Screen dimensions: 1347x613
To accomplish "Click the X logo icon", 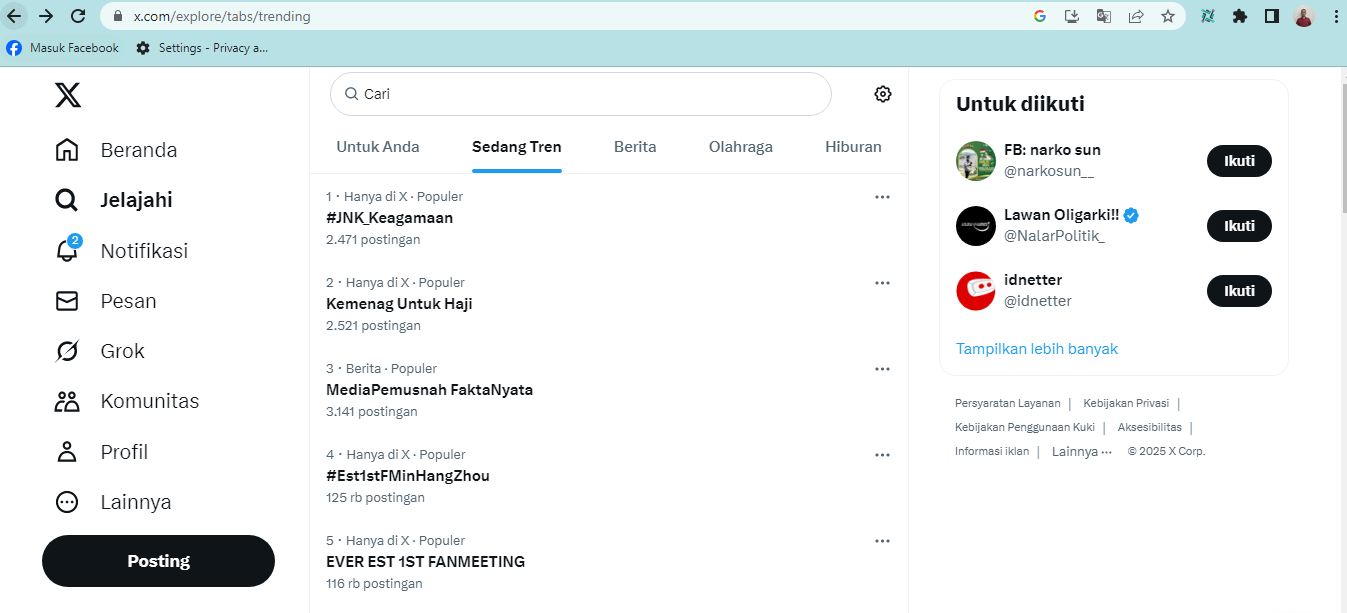I will (x=68, y=95).
